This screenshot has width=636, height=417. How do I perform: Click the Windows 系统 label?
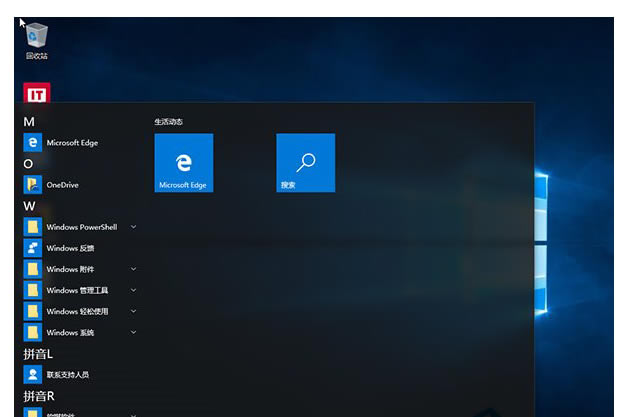70,333
